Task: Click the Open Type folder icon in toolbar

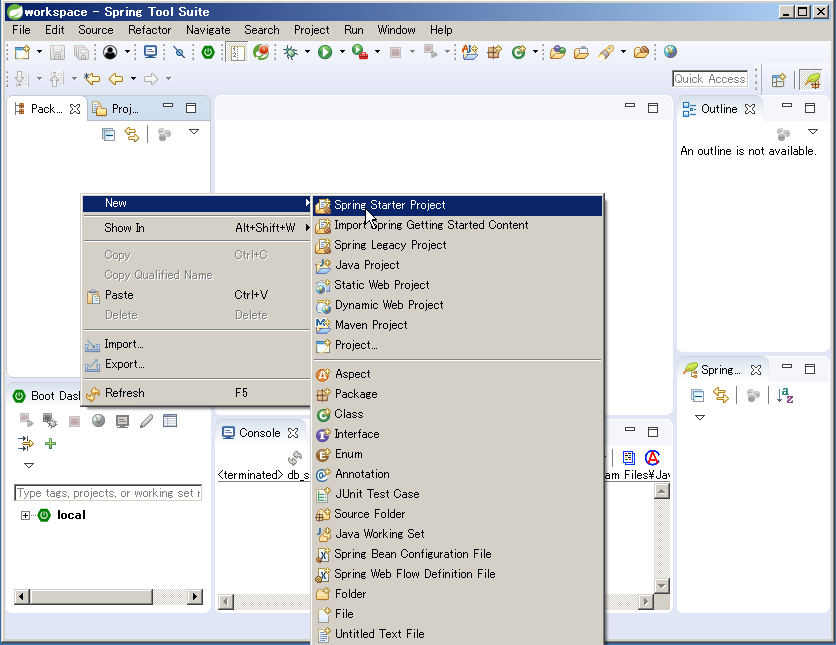Action: [x=558, y=52]
